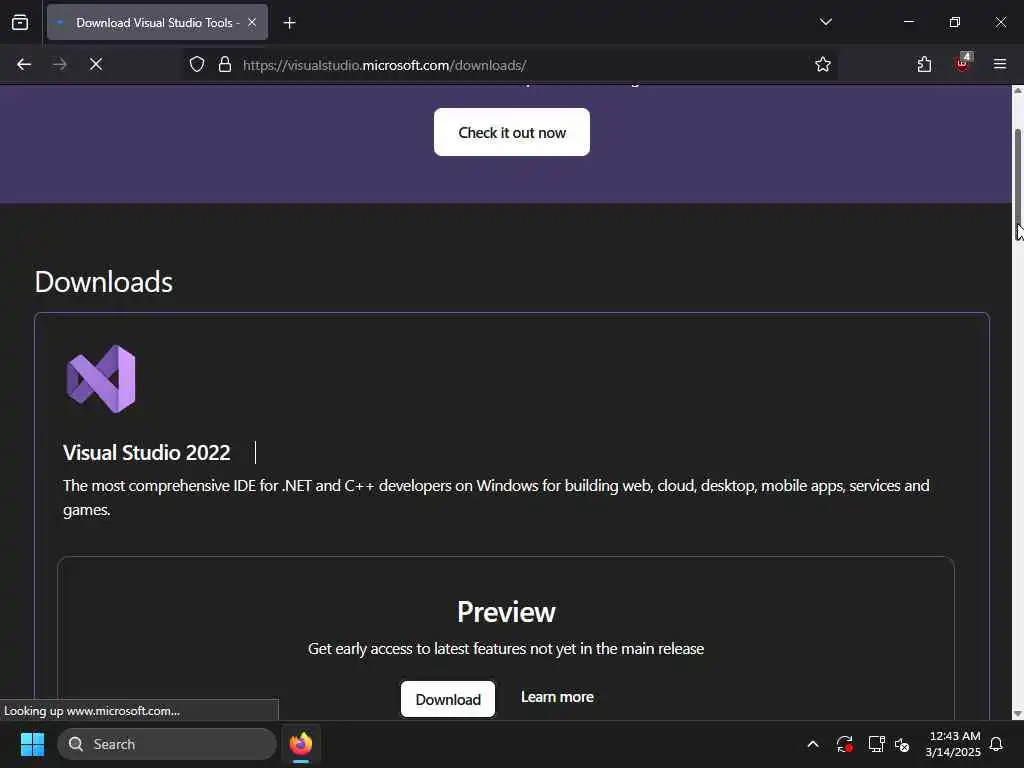Image resolution: width=1024 pixels, height=768 pixels.
Task: Click the forward navigation arrow
Action: [x=60, y=65]
